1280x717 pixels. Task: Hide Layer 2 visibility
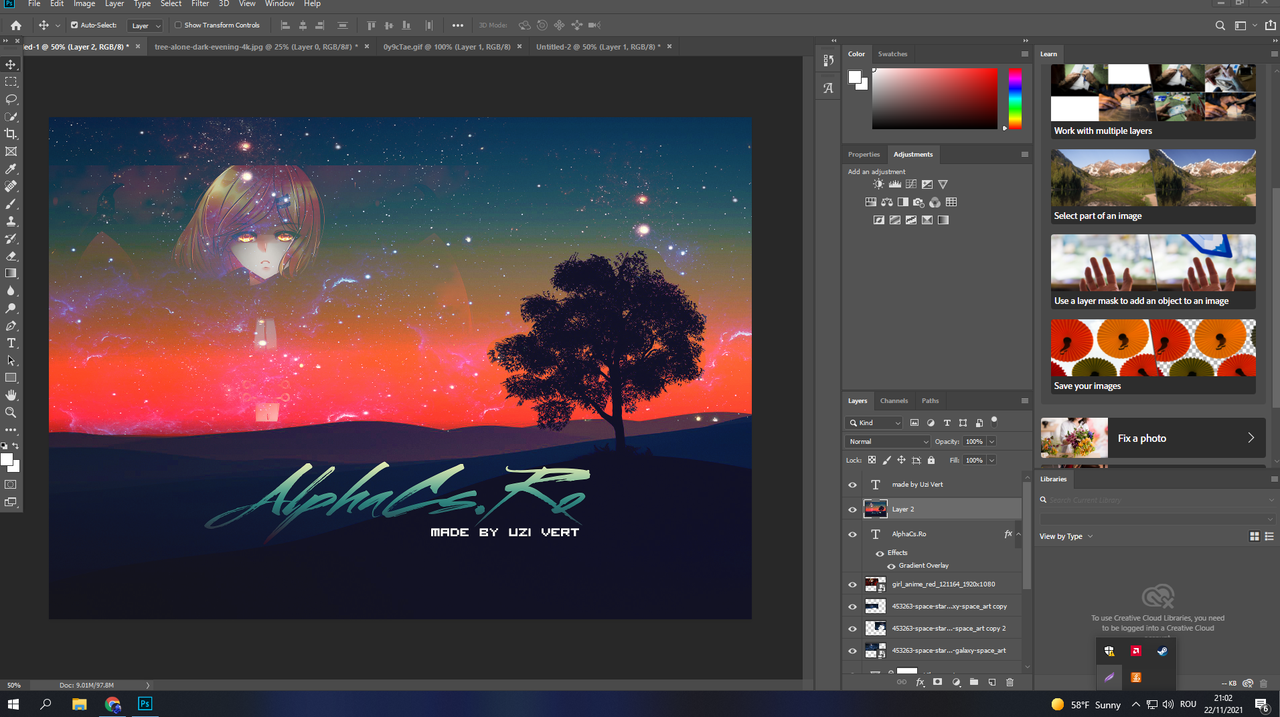[853, 509]
